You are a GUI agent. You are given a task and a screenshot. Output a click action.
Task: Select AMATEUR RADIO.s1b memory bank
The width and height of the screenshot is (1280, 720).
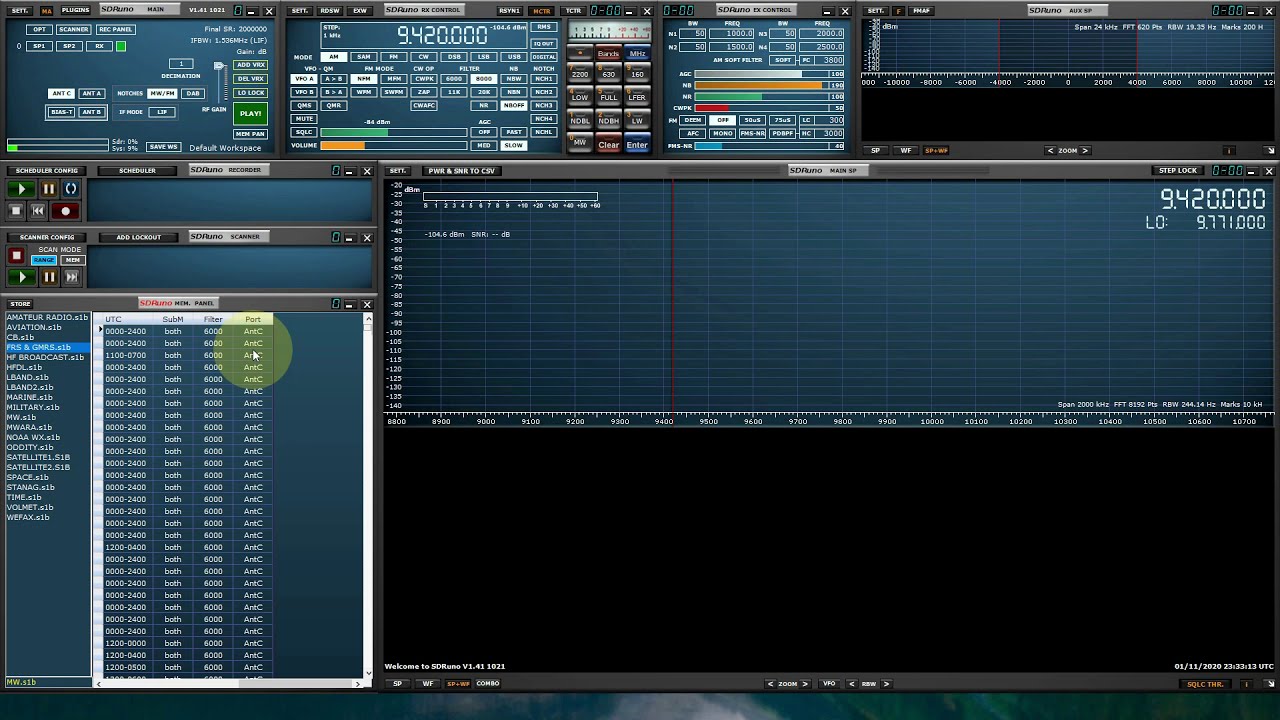tap(47, 317)
